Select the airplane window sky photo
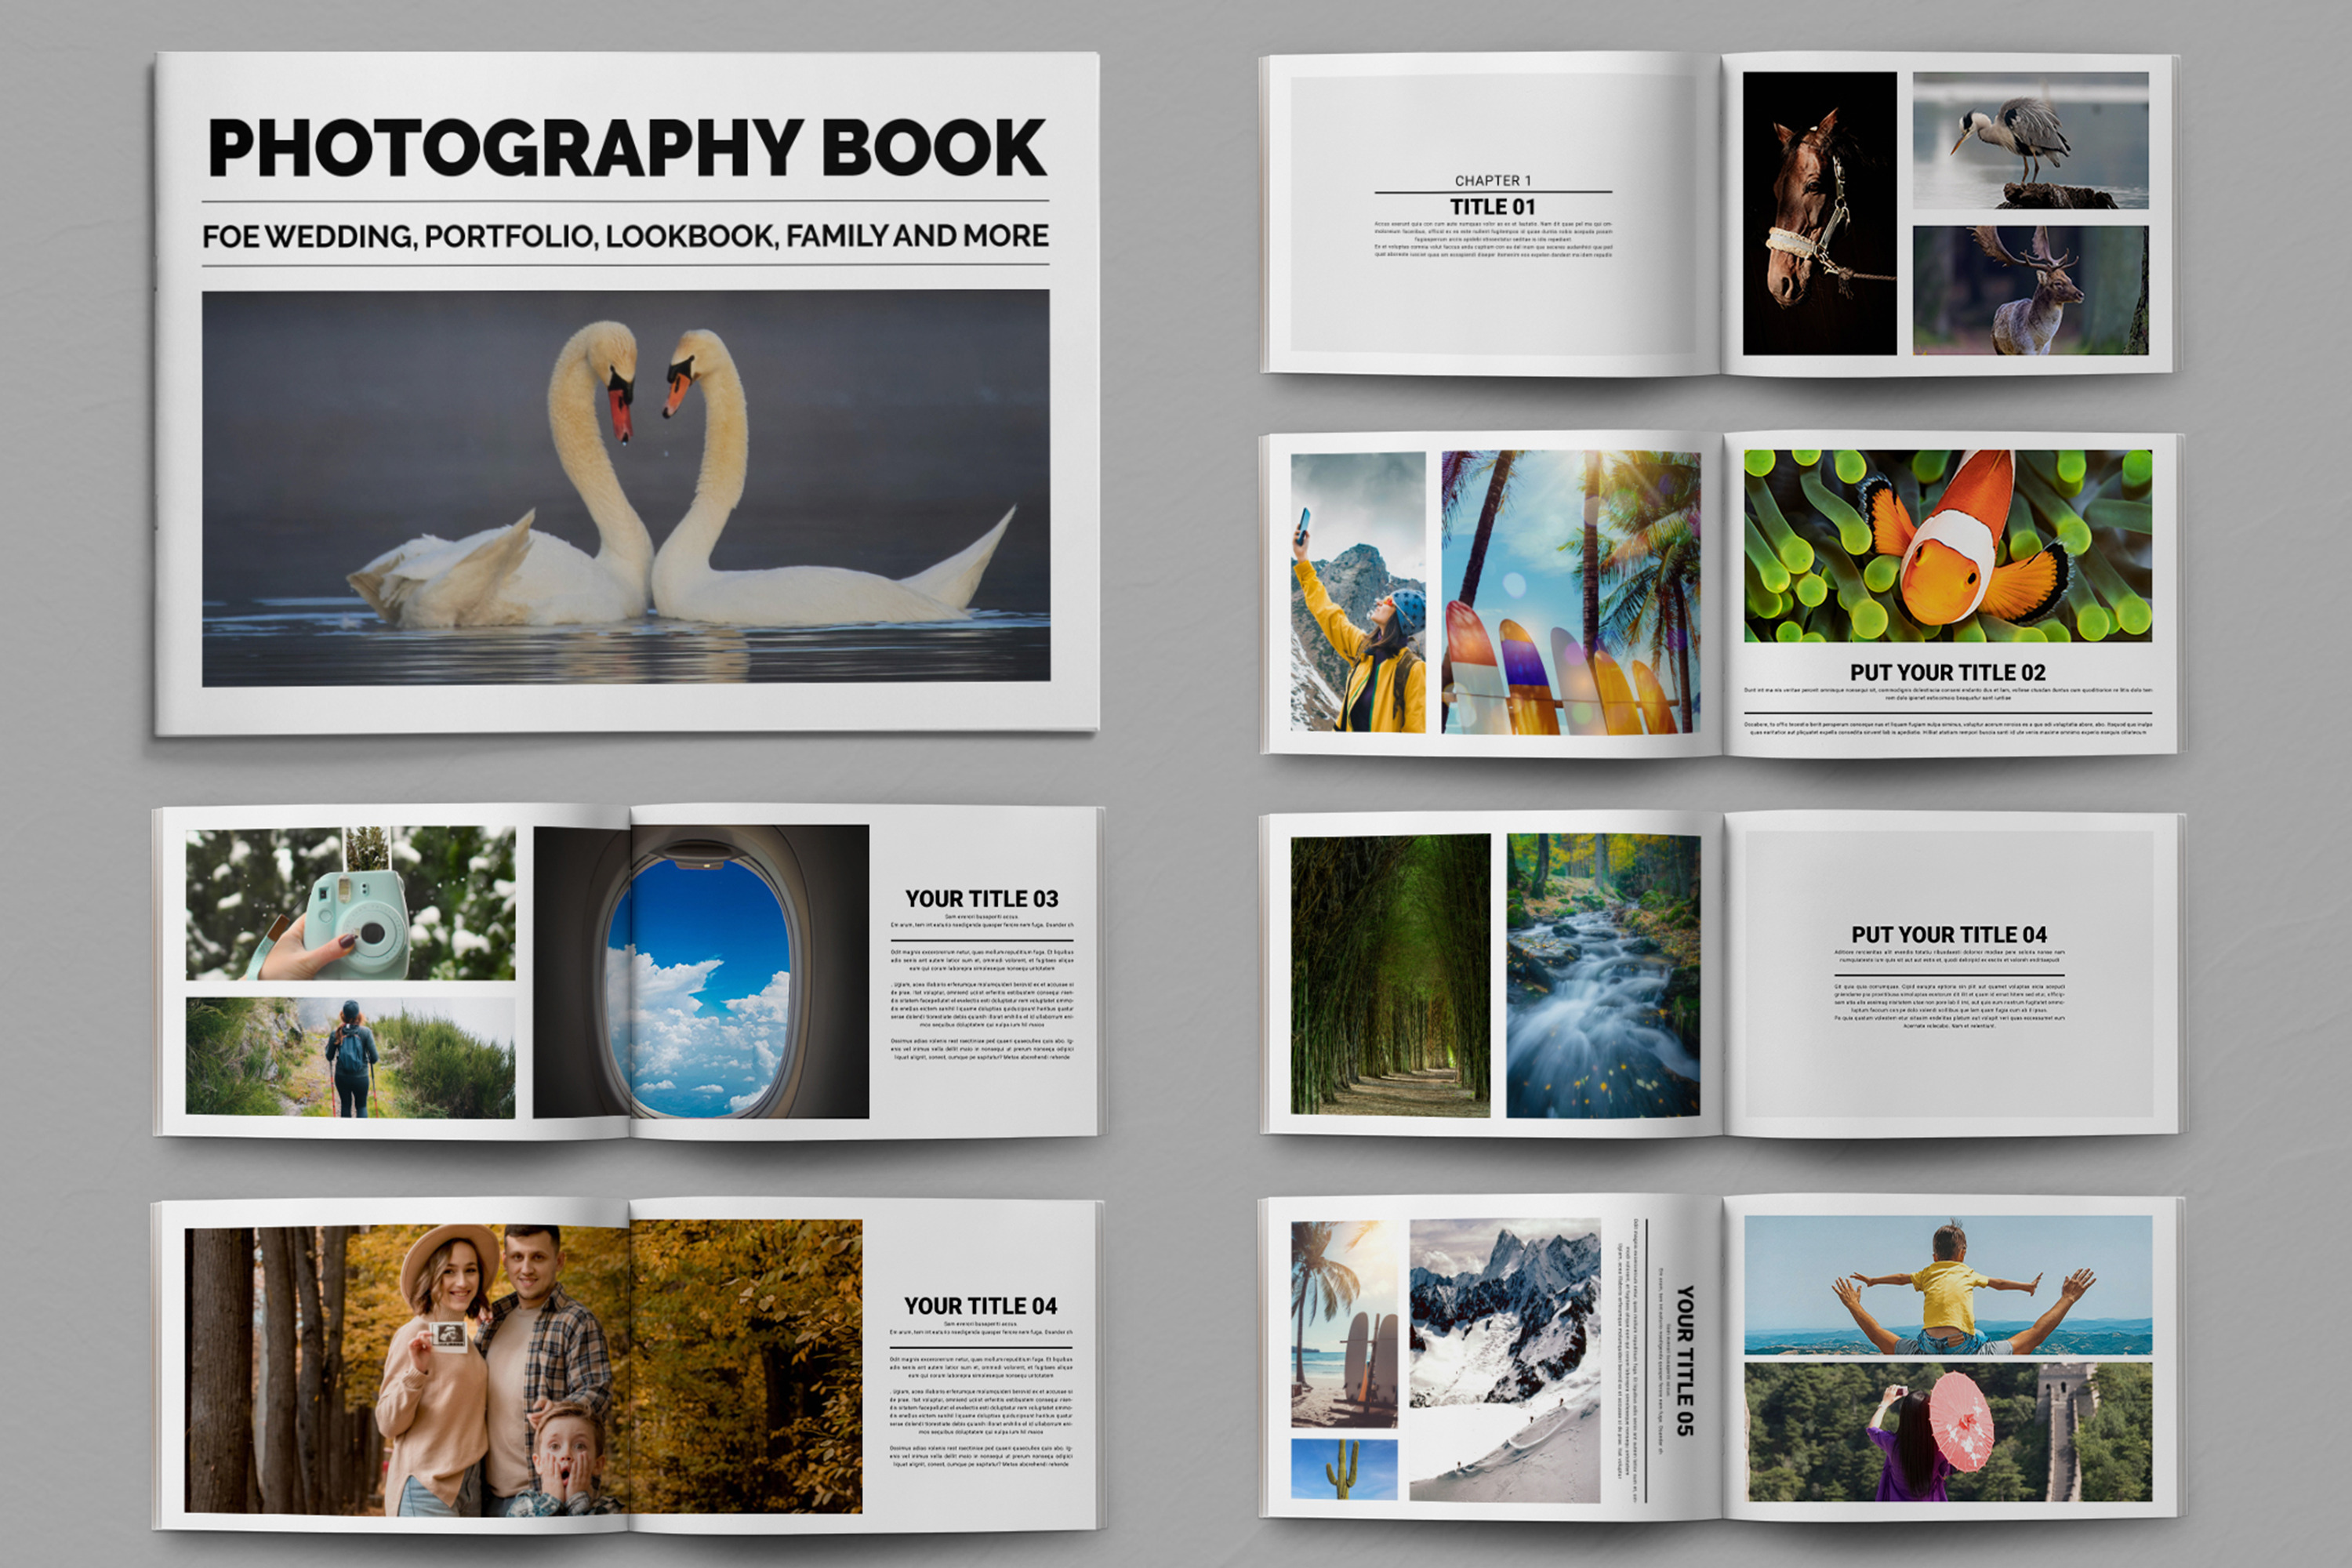Image resolution: width=2352 pixels, height=1568 pixels. (700, 971)
